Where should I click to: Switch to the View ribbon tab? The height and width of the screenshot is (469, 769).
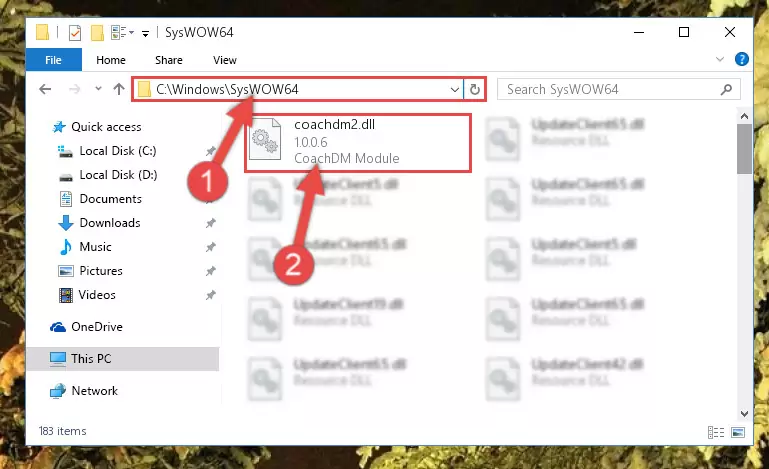(225, 60)
